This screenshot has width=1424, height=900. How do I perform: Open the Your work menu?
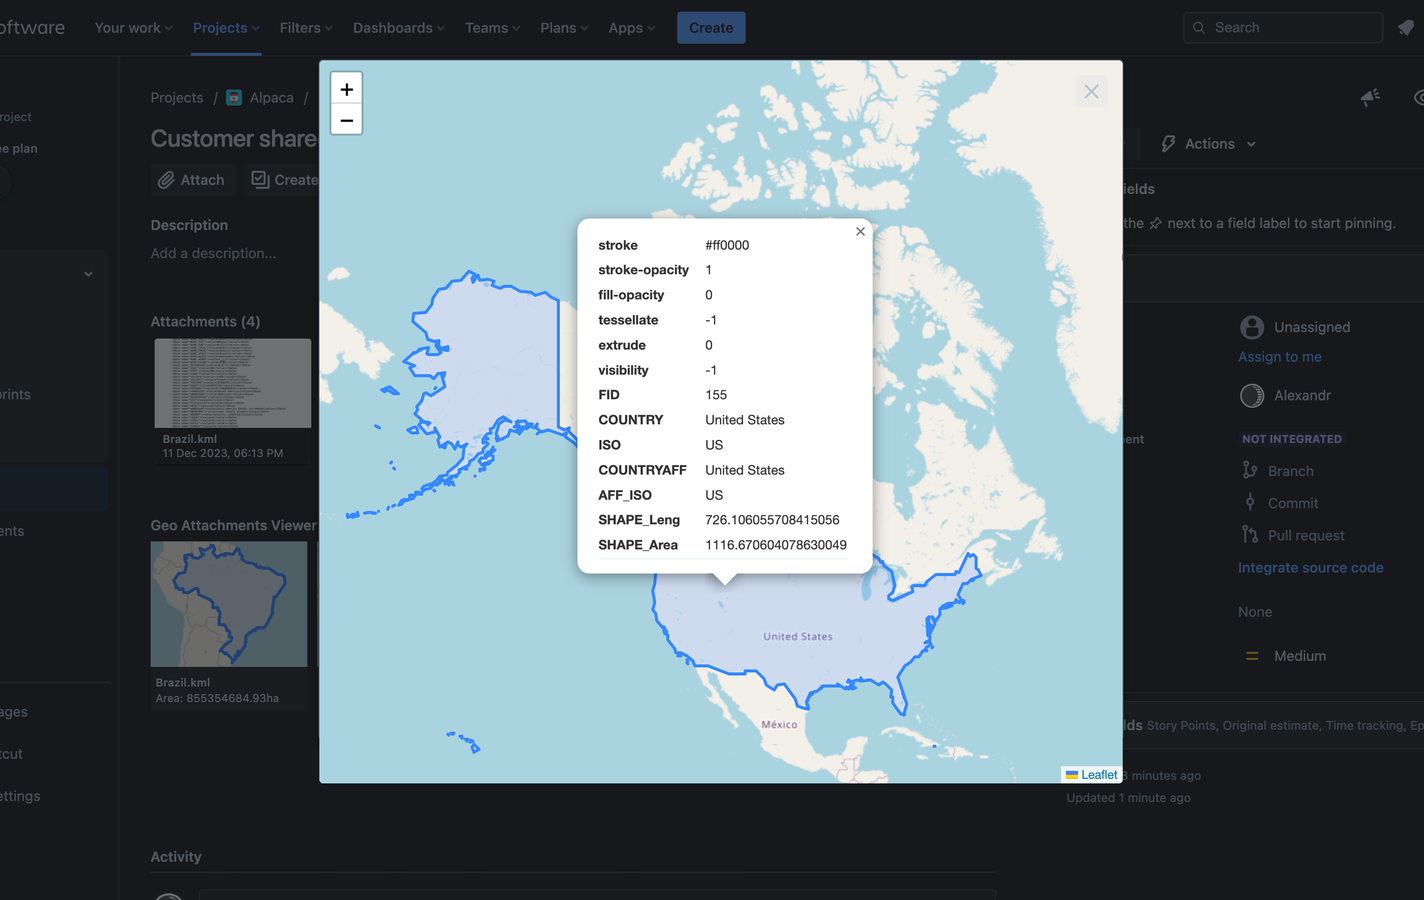point(134,28)
